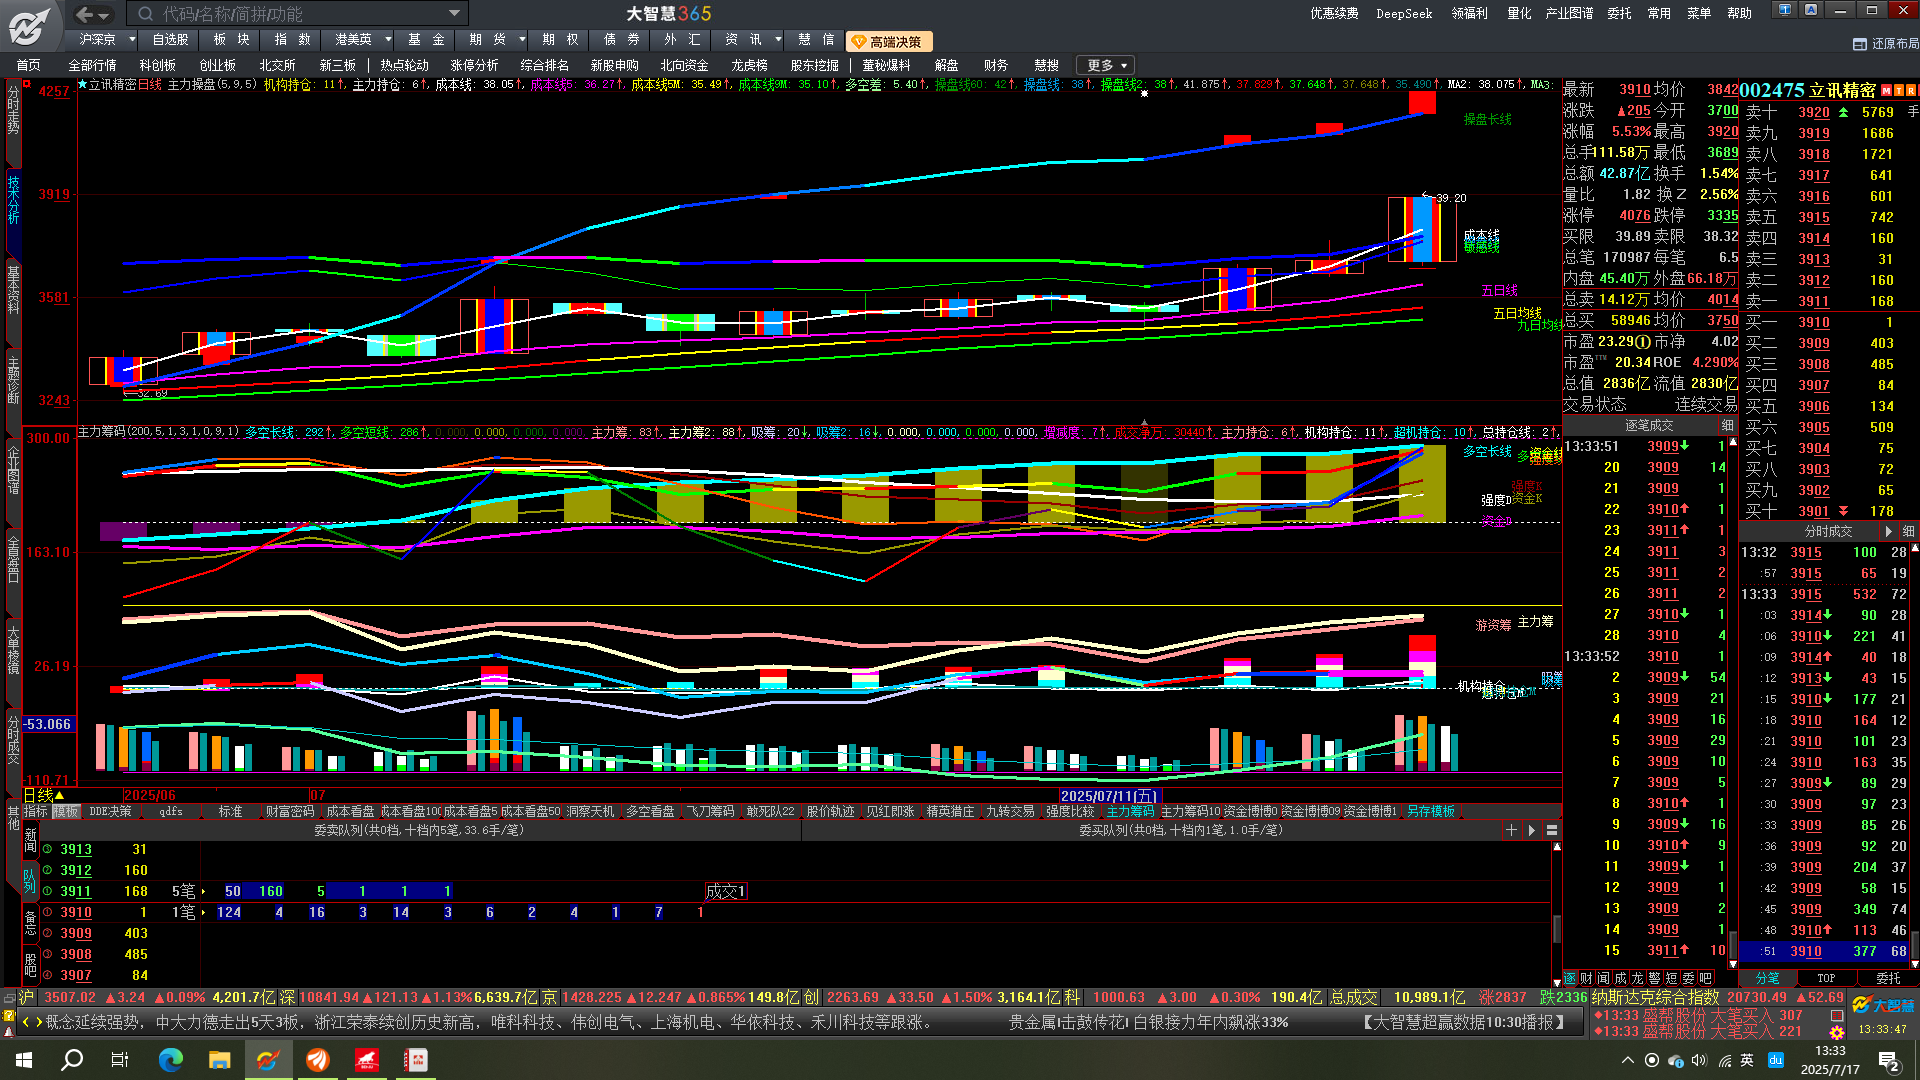1920x1080 pixels.
Task: Click the M badge next to 立讯精密
Action: pos(1886,91)
